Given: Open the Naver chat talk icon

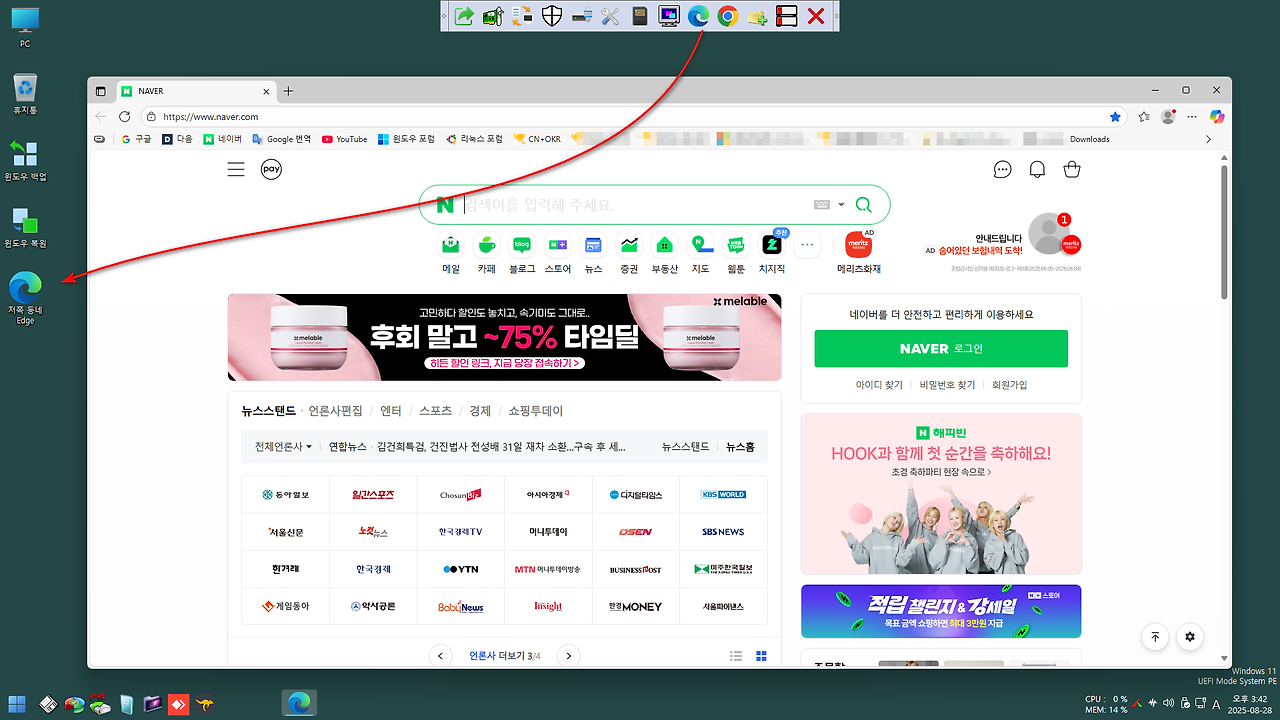Looking at the screenshot, I should coord(1003,169).
